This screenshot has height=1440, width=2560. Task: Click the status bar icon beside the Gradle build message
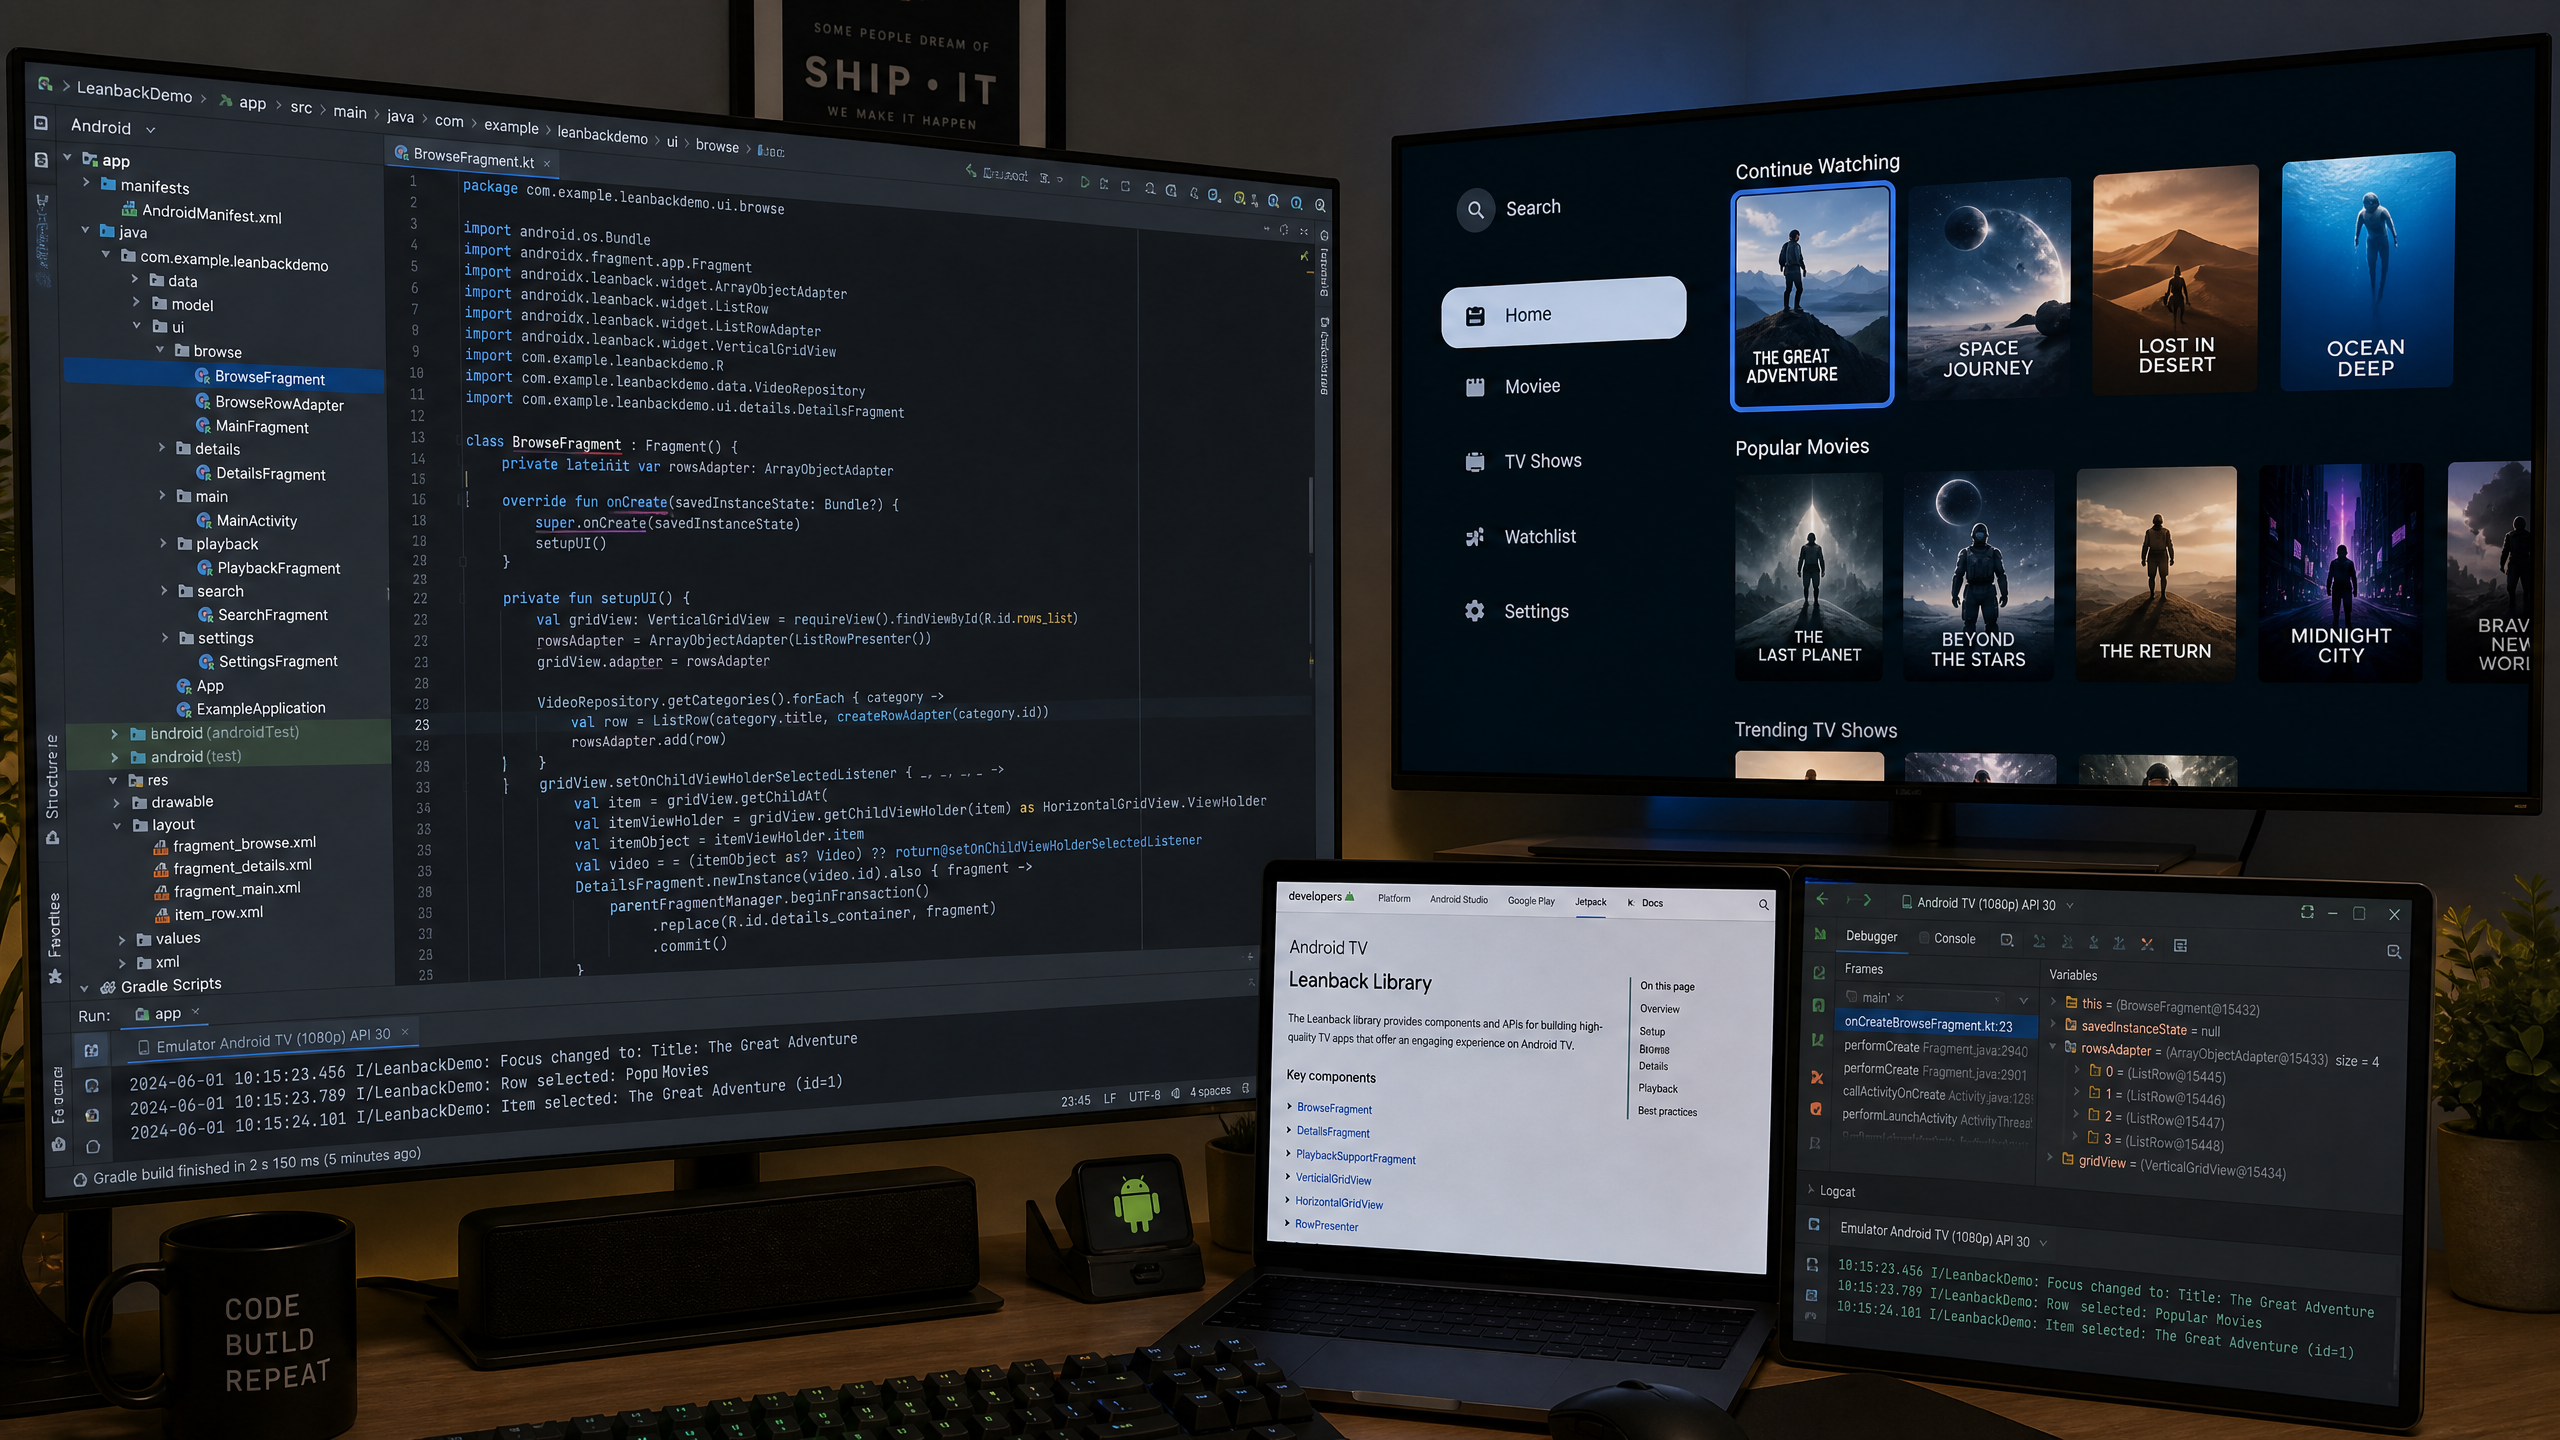[80, 1180]
